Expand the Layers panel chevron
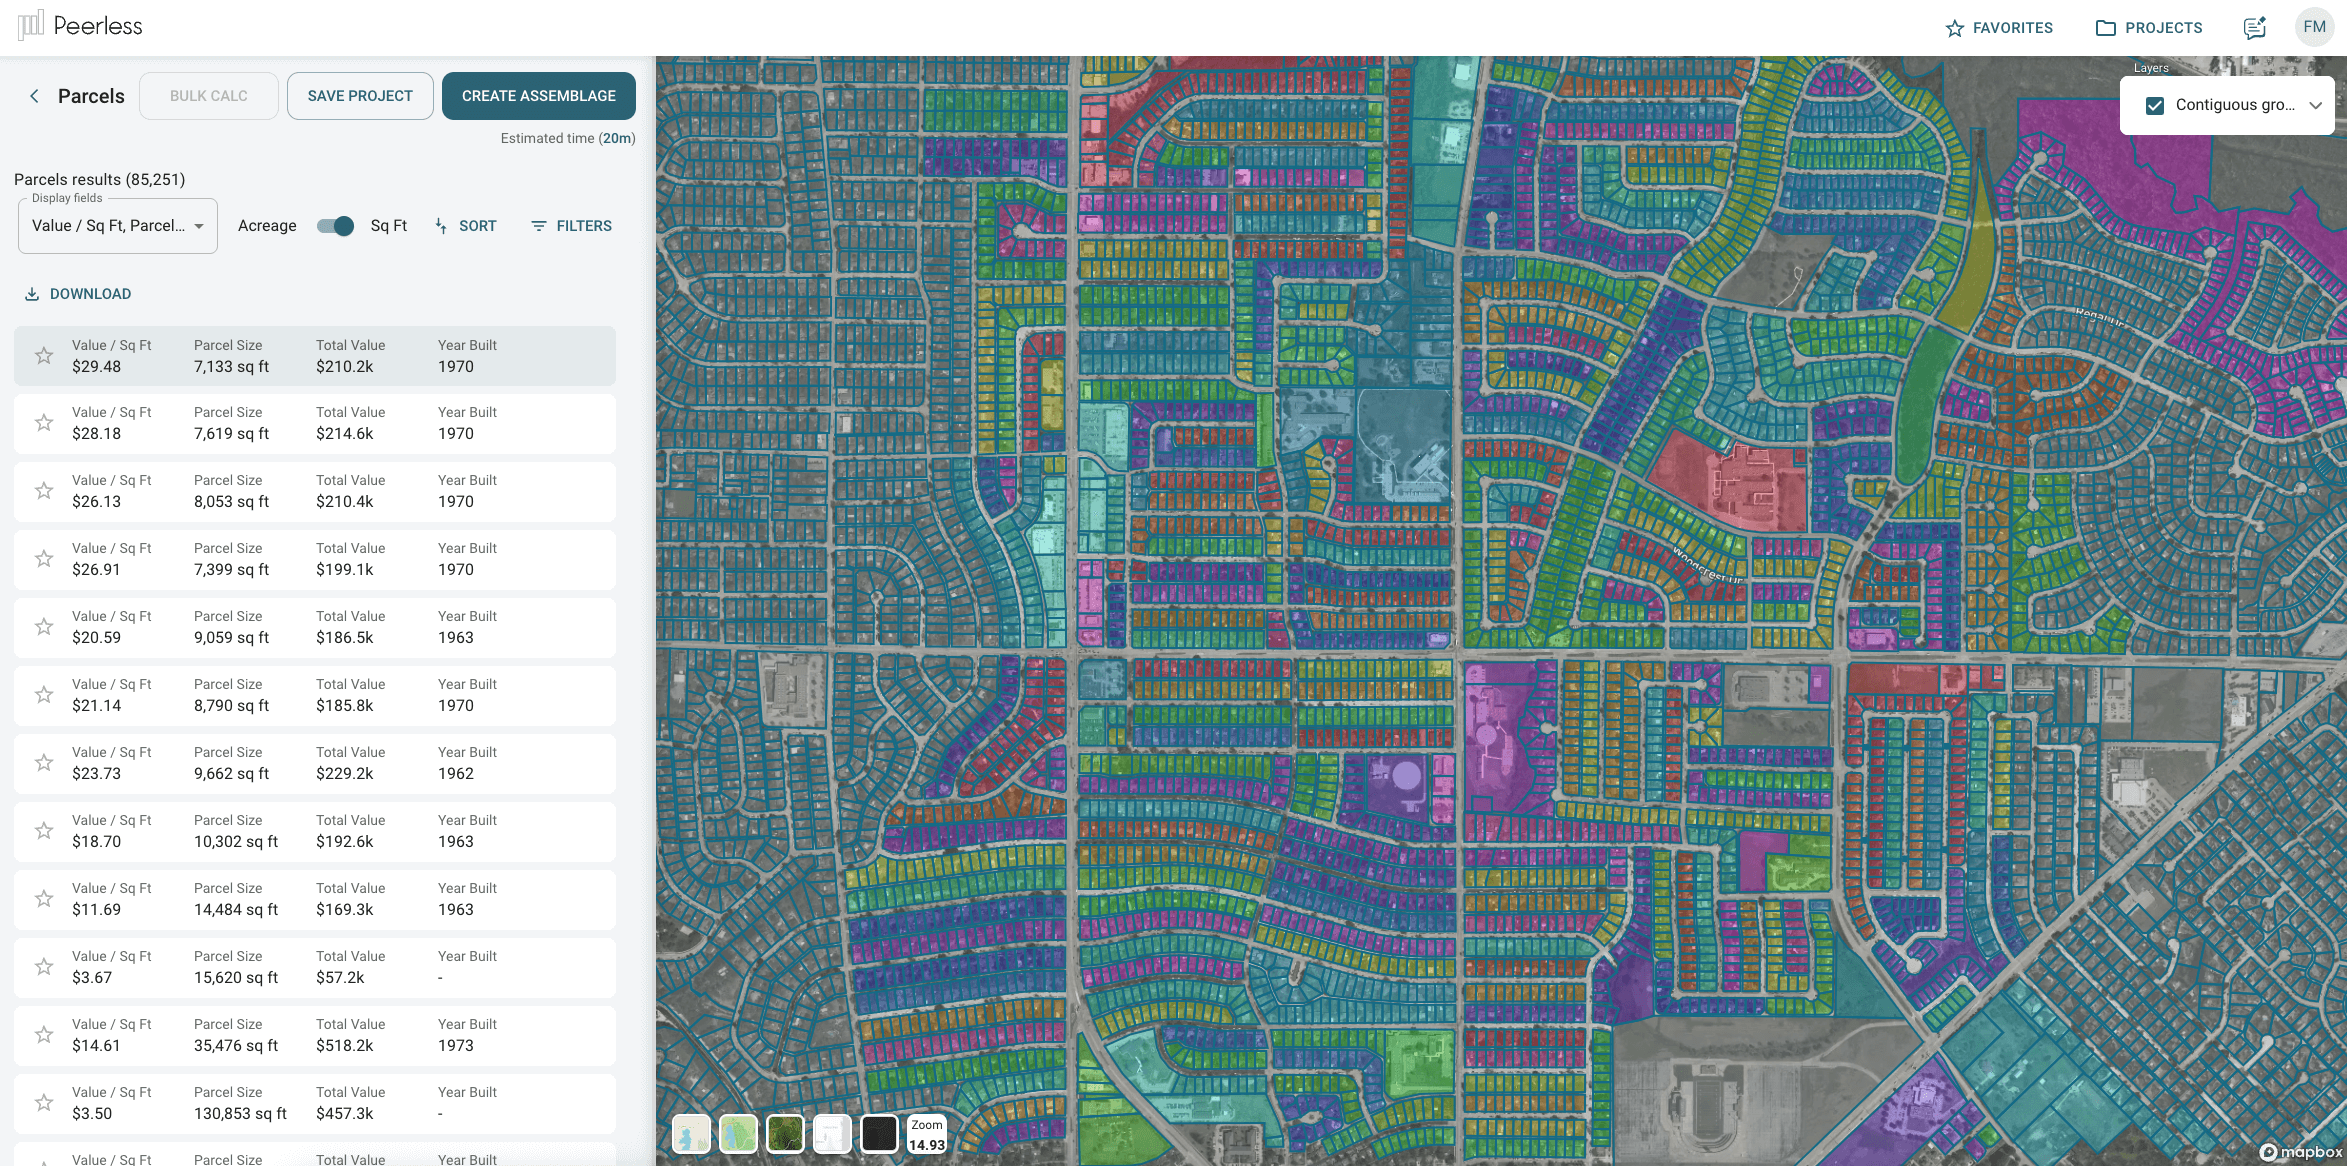 coord(2315,105)
